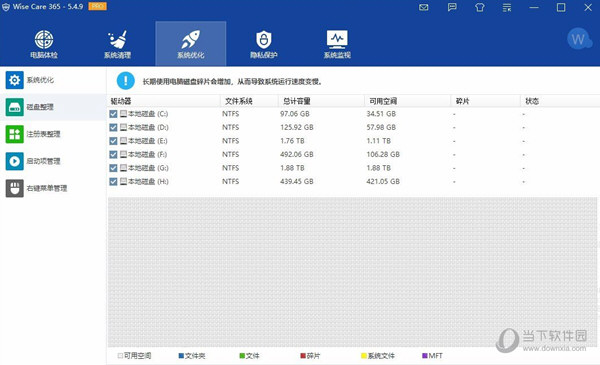The image size is (600, 365).
Task: Open the 系统清理 system cleaner tab
Action: (x=117, y=44)
